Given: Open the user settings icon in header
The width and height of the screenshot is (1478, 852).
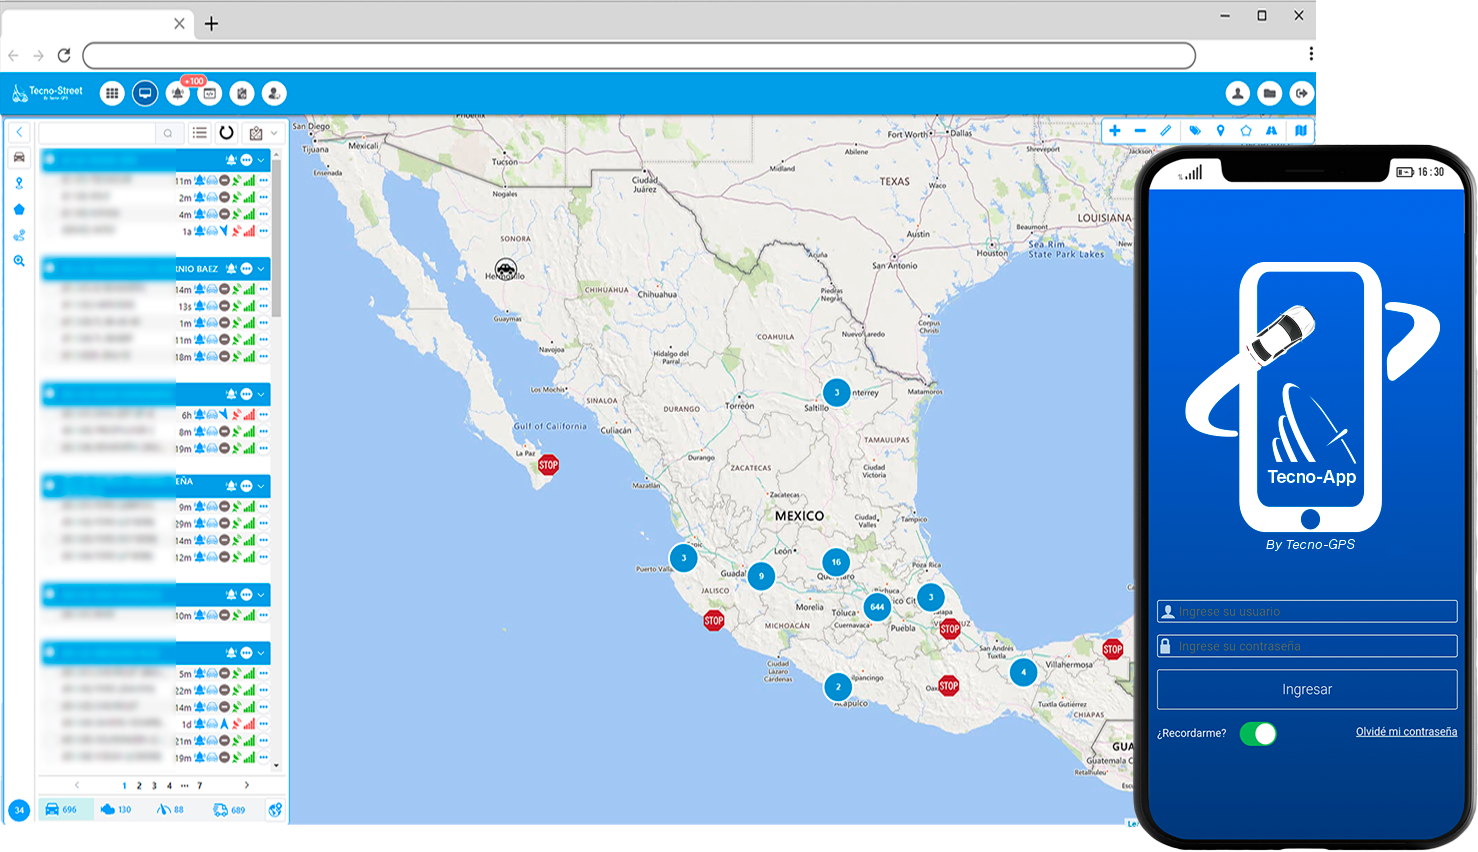Looking at the screenshot, I should pyautogui.click(x=274, y=93).
